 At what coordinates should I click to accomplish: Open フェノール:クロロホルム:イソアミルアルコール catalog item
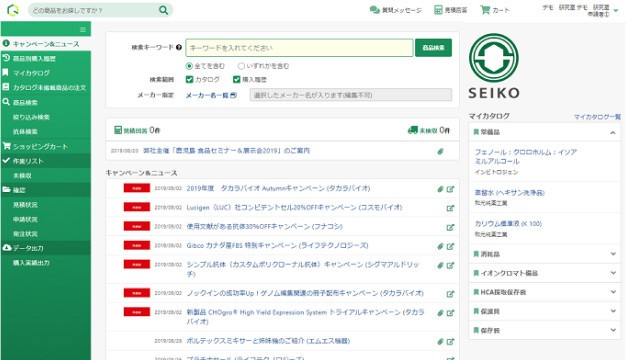point(526,156)
